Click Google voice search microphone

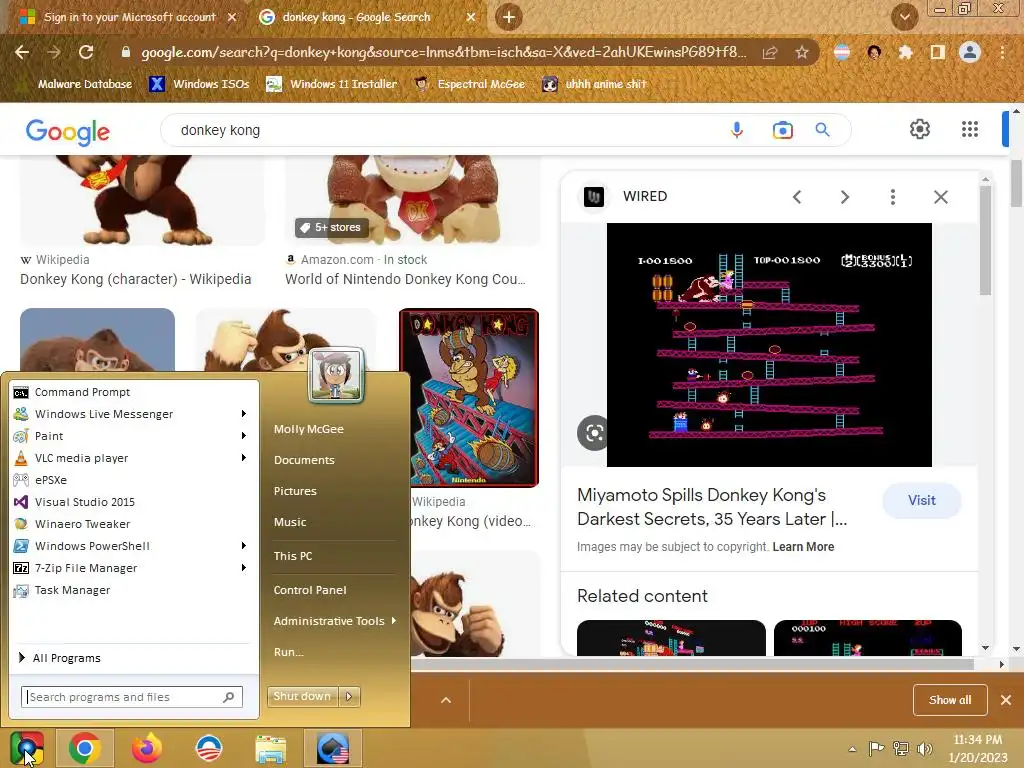(737, 130)
